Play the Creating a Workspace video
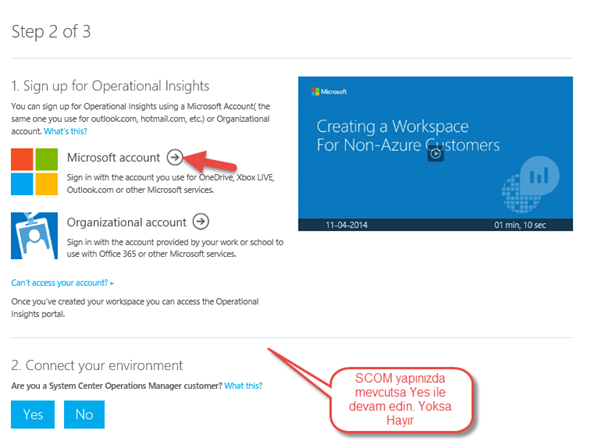Viewport: 605px width, 445px height. (x=436, y=154)
